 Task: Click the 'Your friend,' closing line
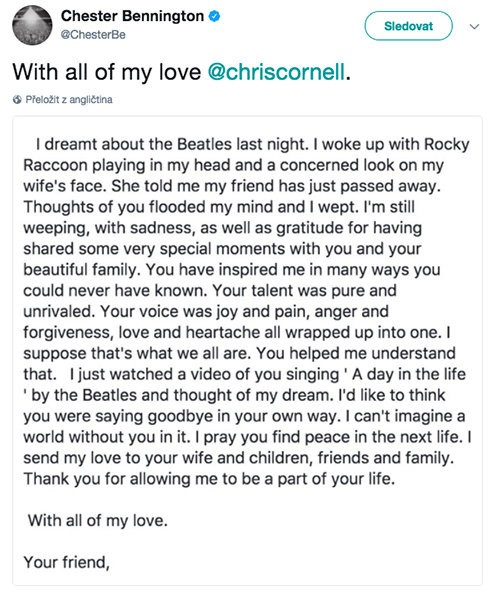coord(67,562)
